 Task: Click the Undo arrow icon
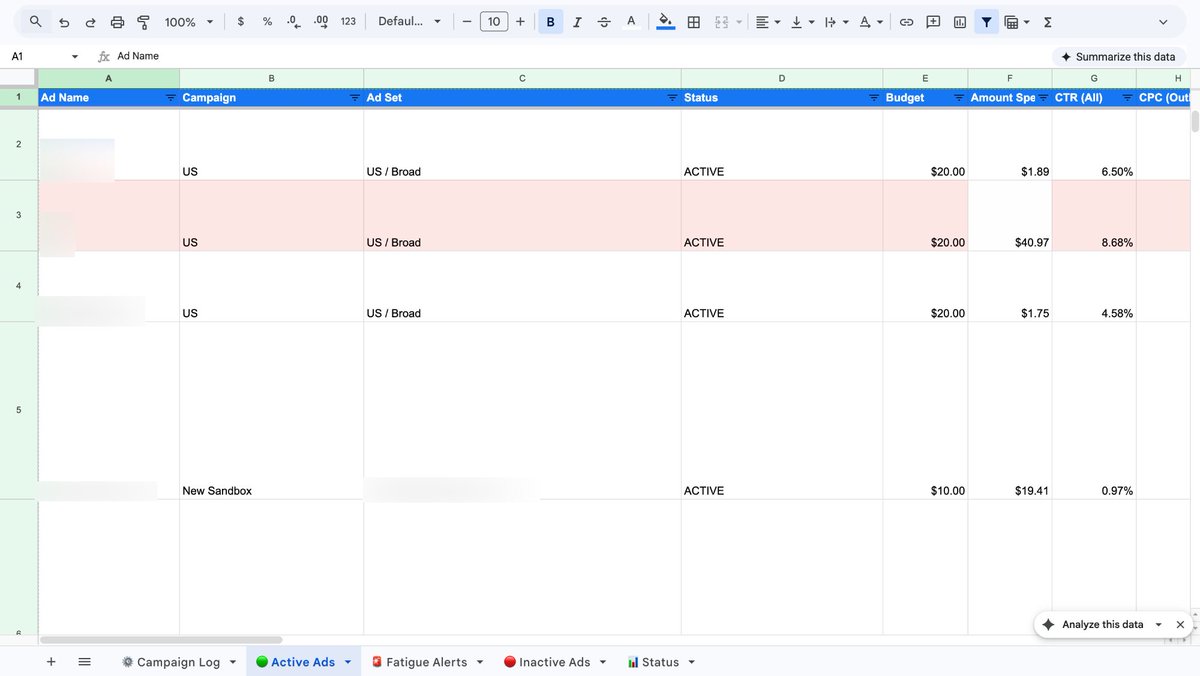[x=64, y=21]
